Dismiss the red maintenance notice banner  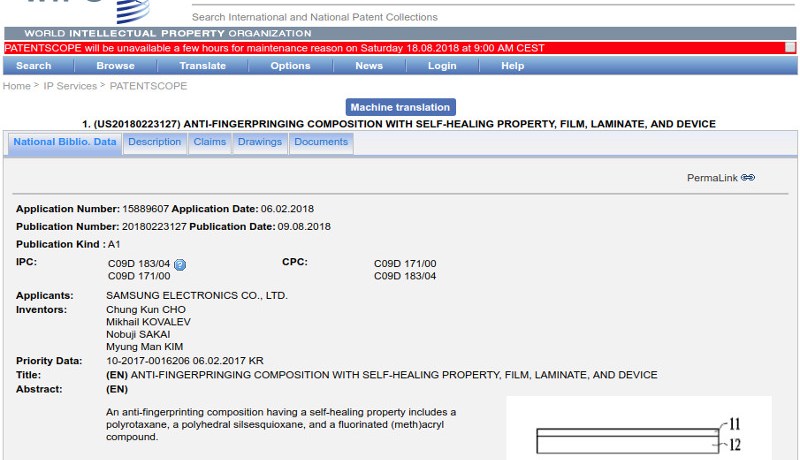pos(790,47)
